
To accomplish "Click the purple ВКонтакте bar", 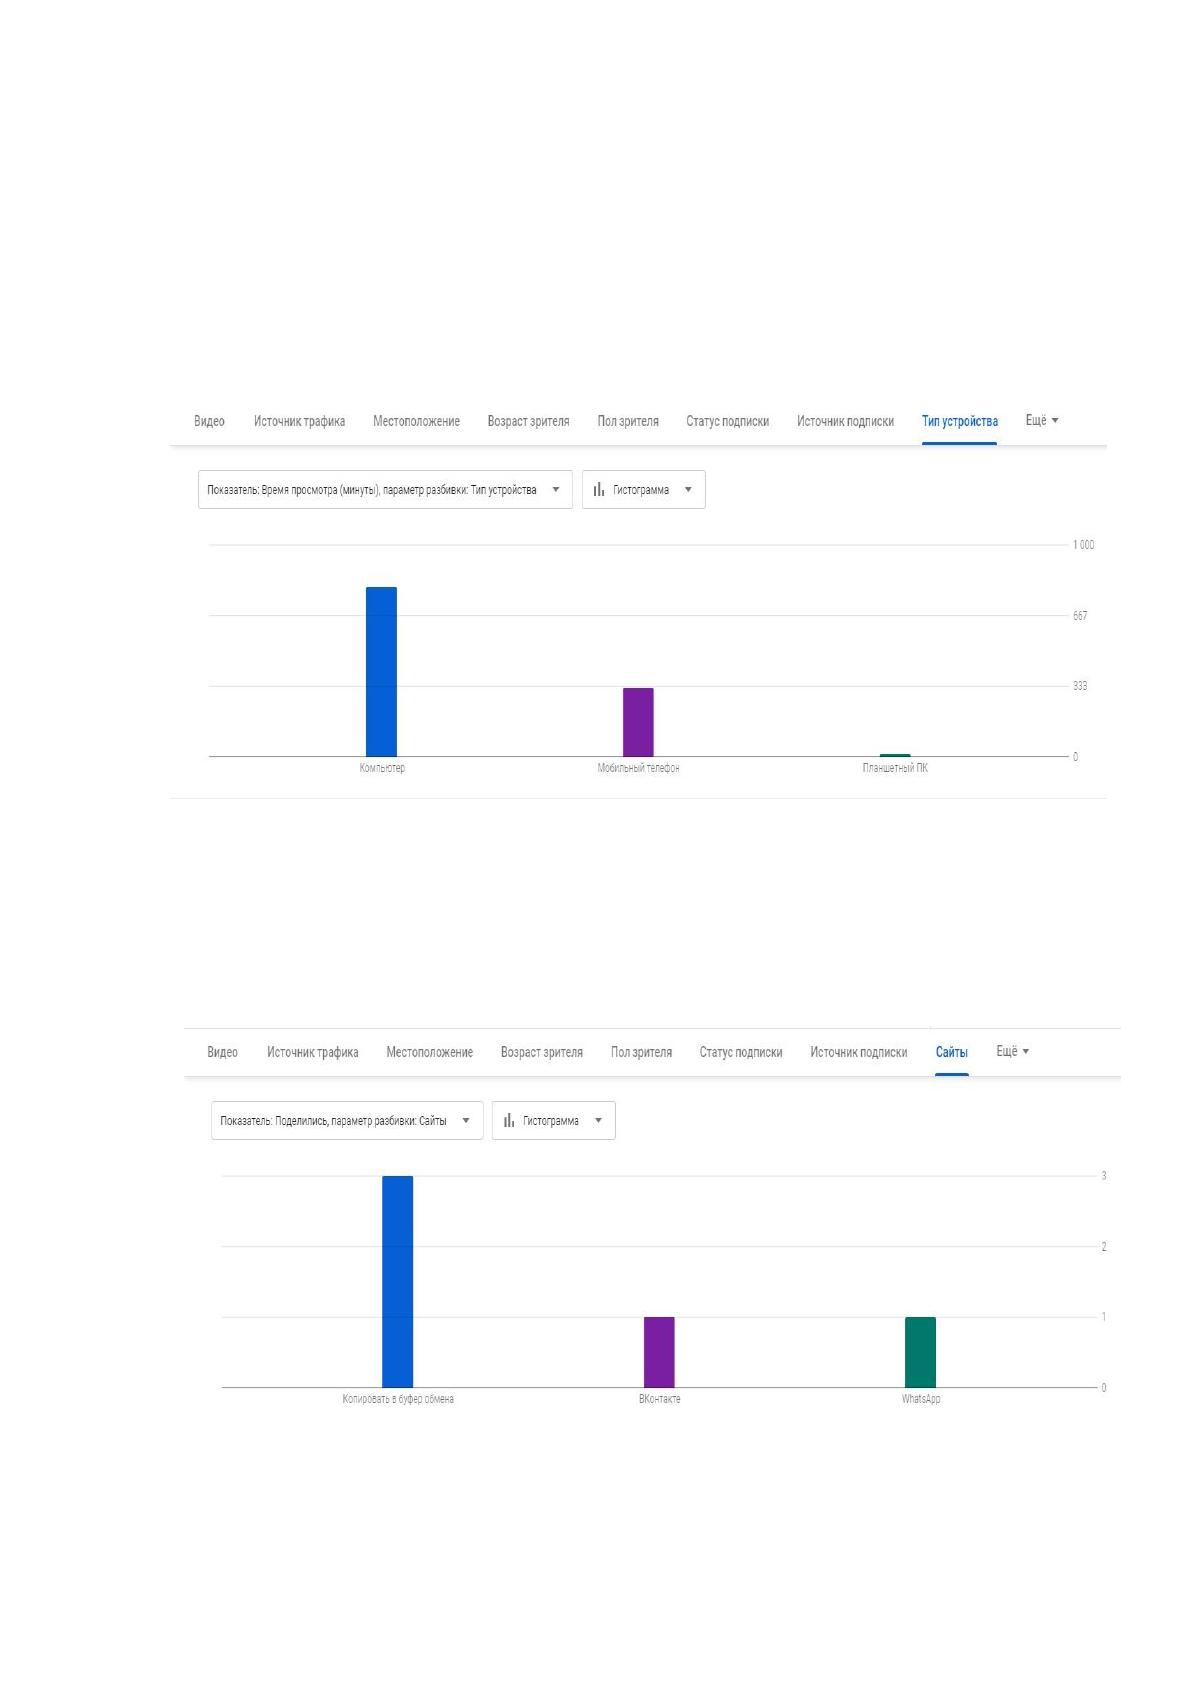I will coord(659,1352).
